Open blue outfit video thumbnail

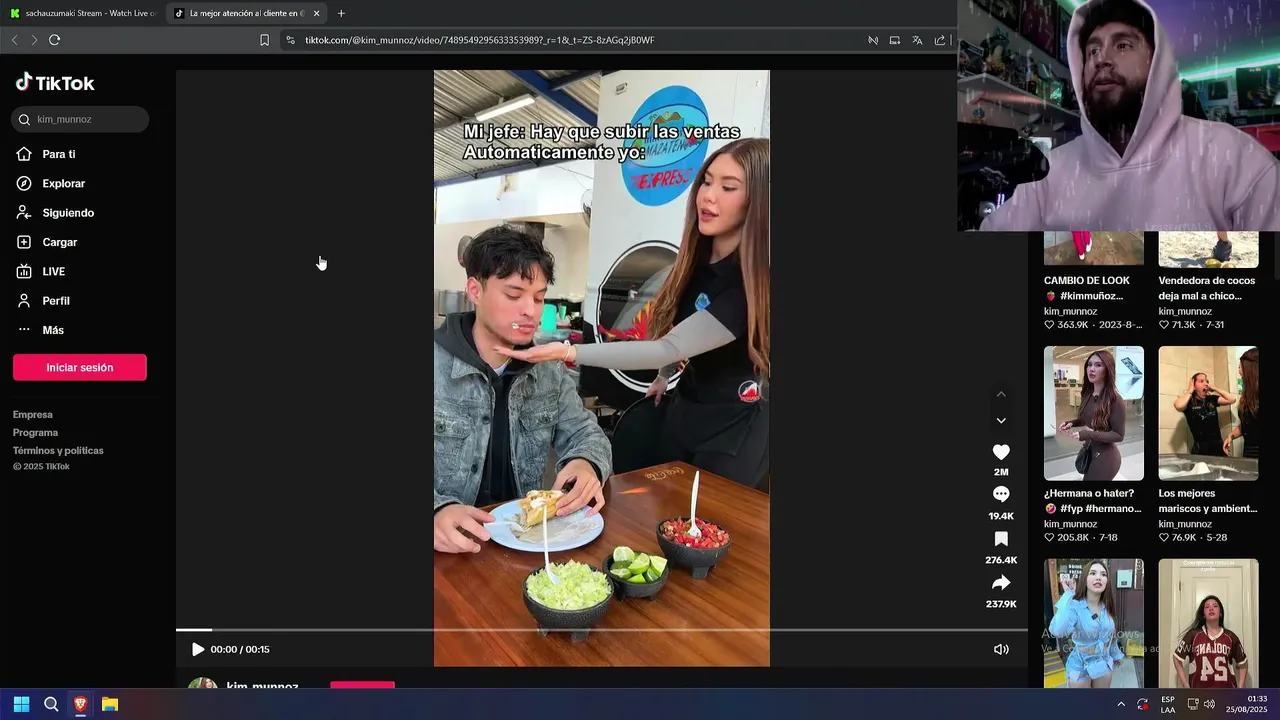(x=1094, y=623)
